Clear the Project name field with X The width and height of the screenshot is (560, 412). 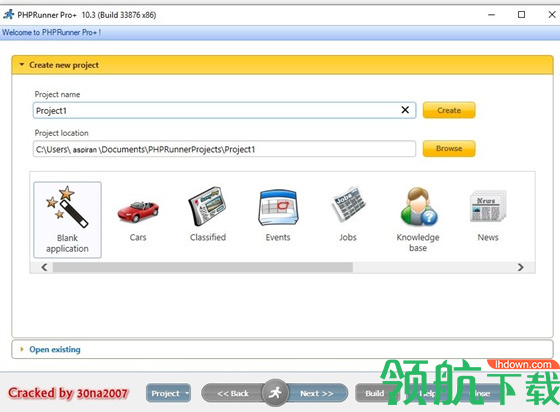tap(405, 110)
